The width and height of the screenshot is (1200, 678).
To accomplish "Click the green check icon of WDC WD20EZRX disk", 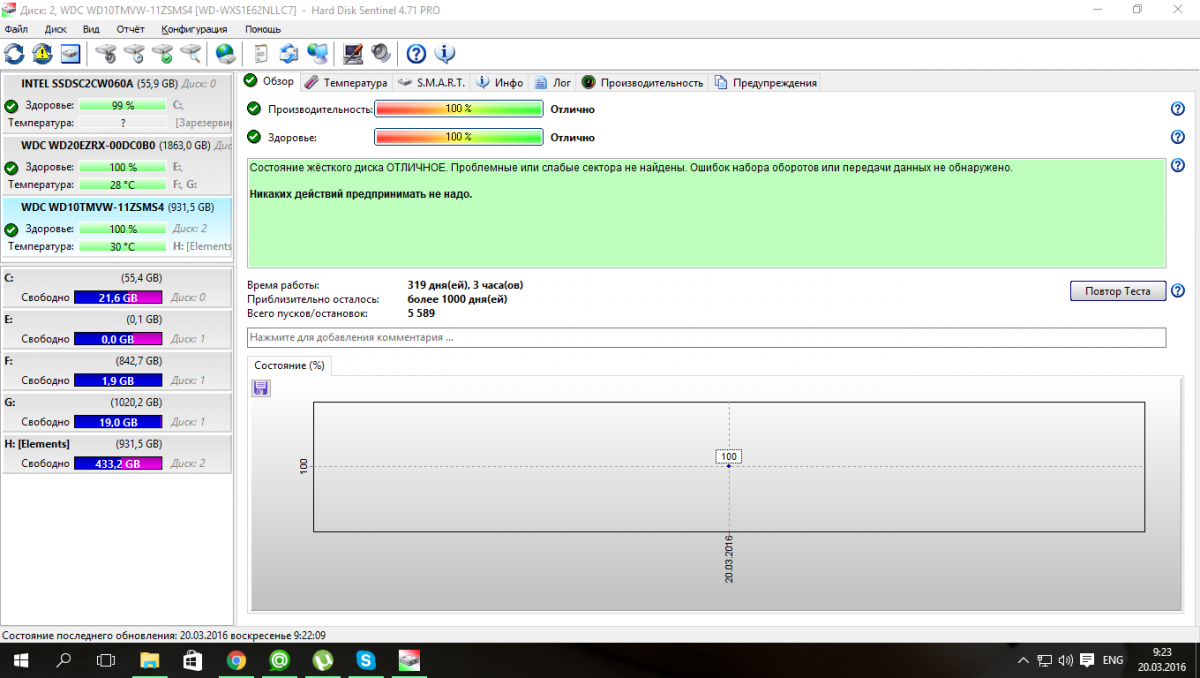I will (11, 167).
